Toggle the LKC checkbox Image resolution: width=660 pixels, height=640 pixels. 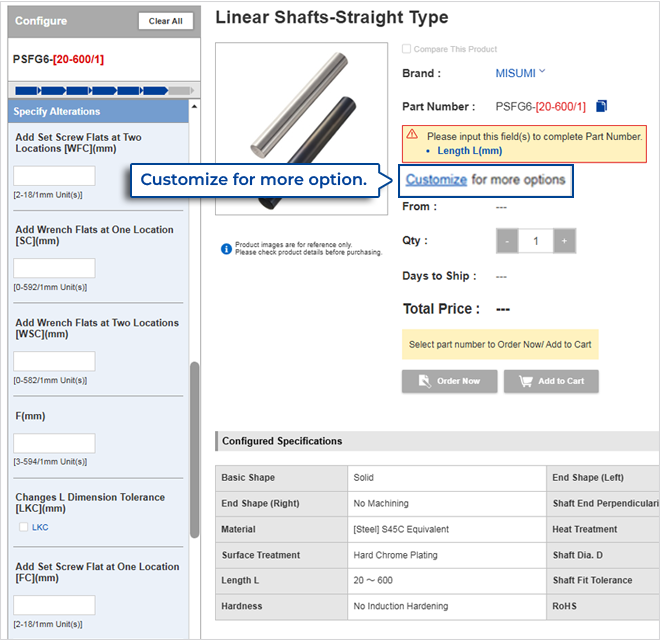tap(24, 527)
